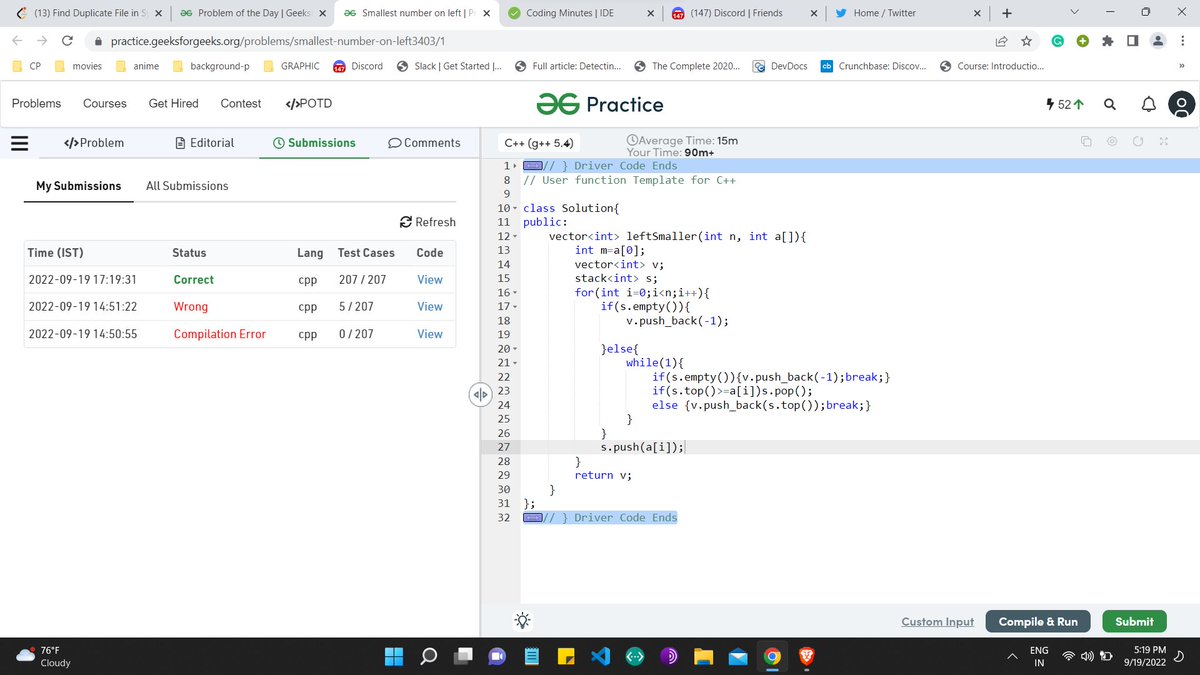View code of the Correct submission
Screen dimensions: 1200x675
[430, 280]
